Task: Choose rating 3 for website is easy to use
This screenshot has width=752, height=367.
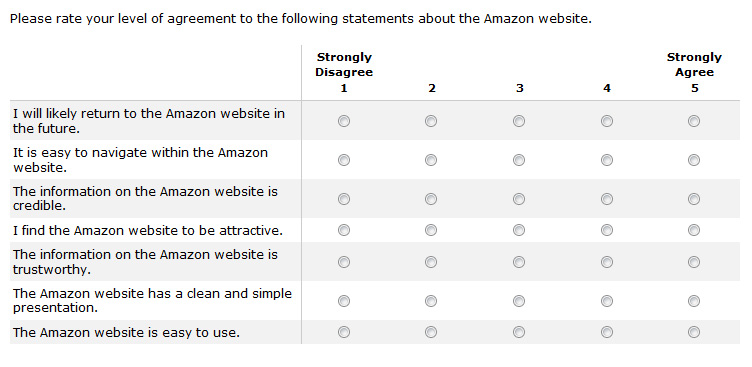Action: point(518,332)
